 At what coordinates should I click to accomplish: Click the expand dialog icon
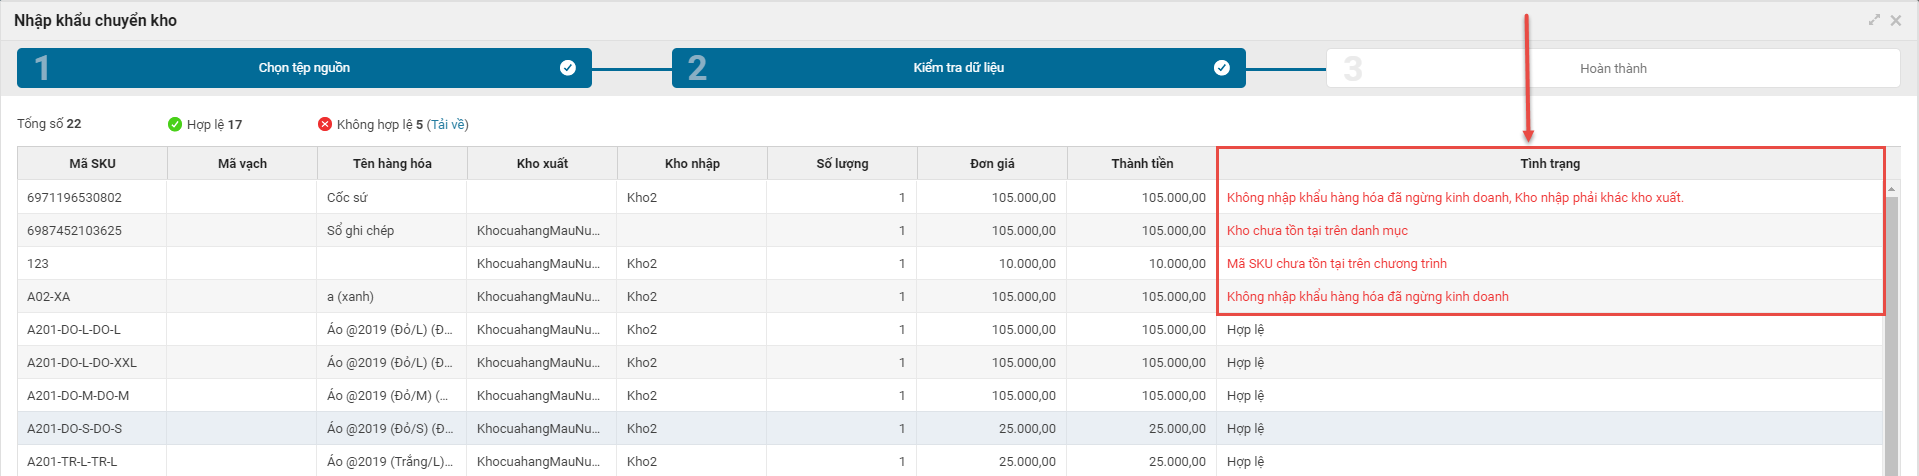(x=1874, y=20)
